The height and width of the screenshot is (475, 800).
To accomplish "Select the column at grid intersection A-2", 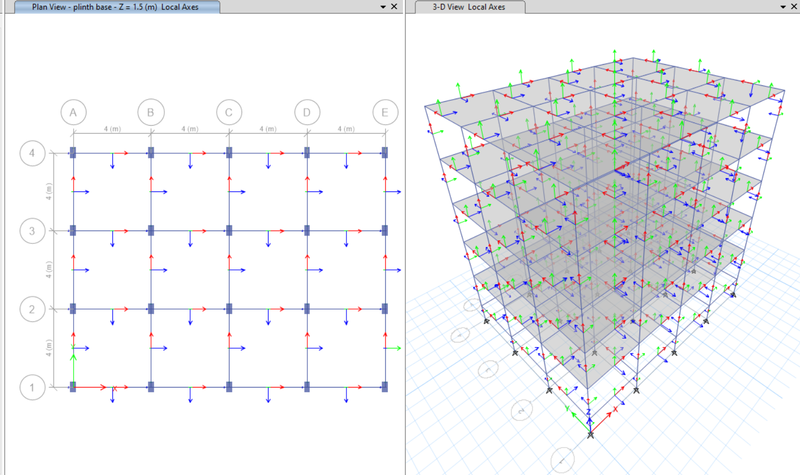I will click(x=73, y=309).
